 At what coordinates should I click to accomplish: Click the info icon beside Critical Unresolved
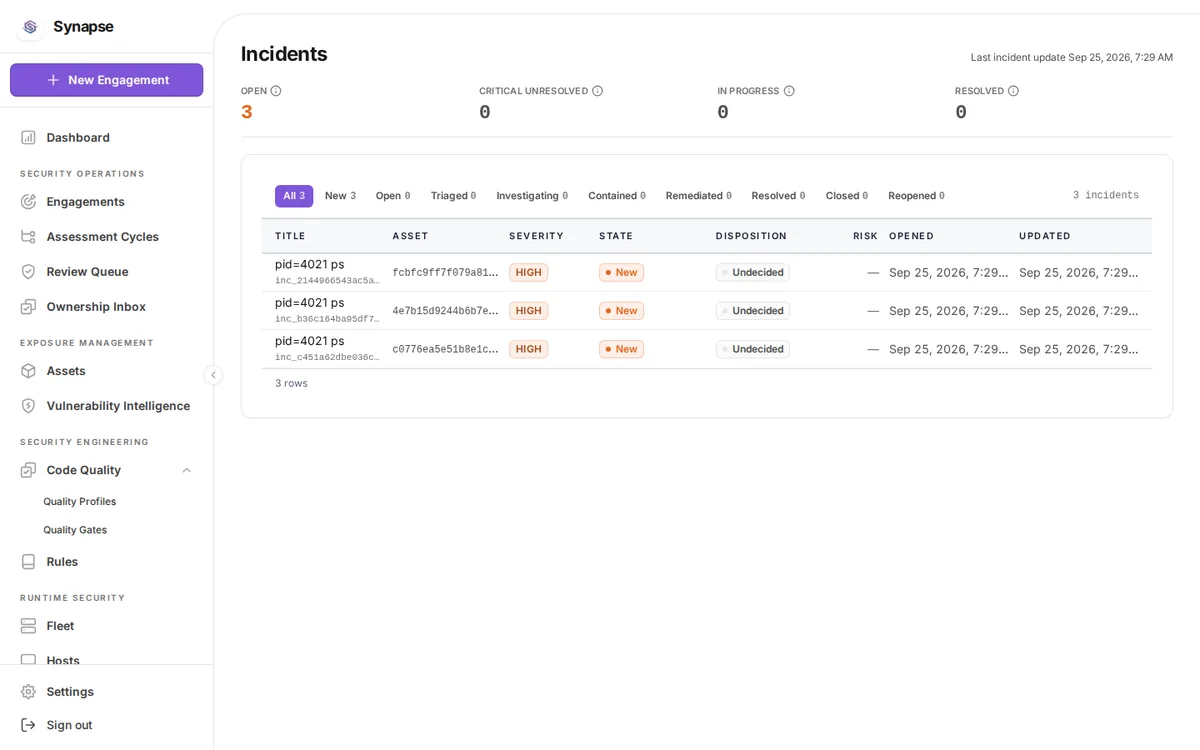click(x=597, y=91)
